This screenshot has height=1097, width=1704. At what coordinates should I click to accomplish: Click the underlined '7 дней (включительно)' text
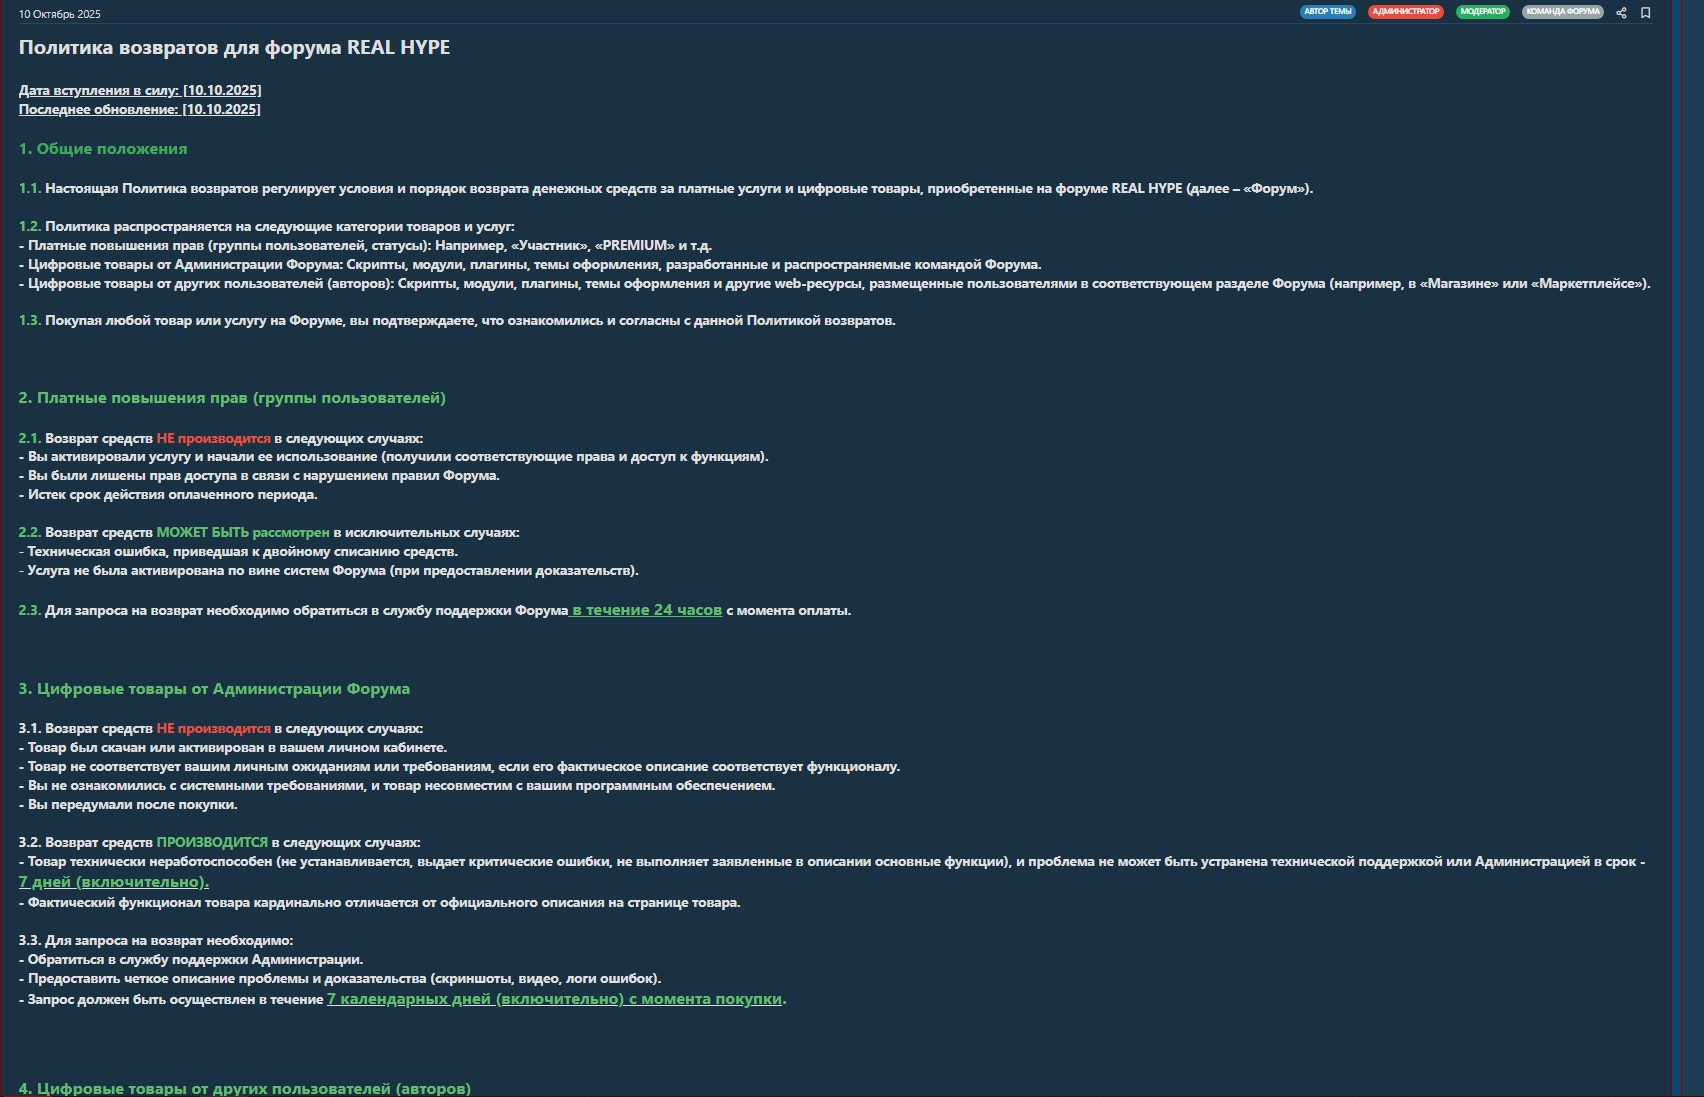click(x=114, y=882)
